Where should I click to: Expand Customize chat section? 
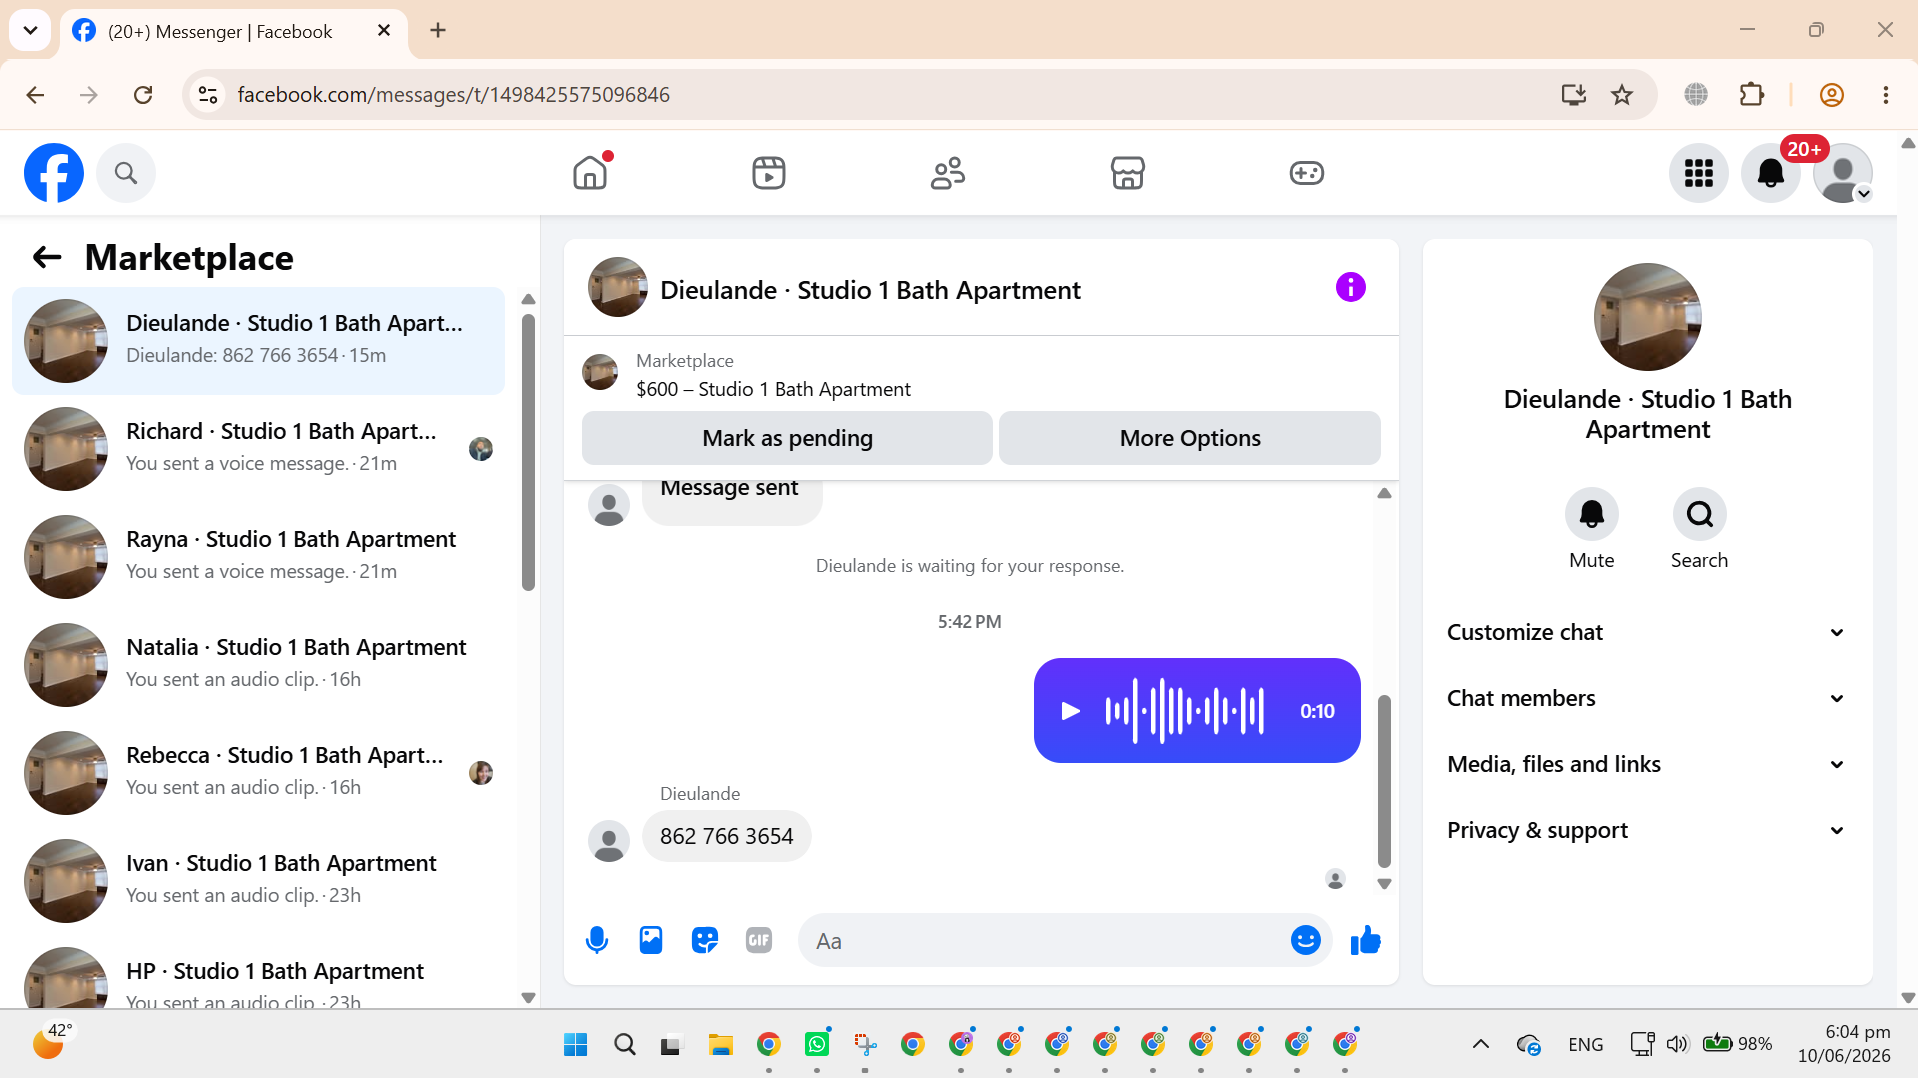1647,632
